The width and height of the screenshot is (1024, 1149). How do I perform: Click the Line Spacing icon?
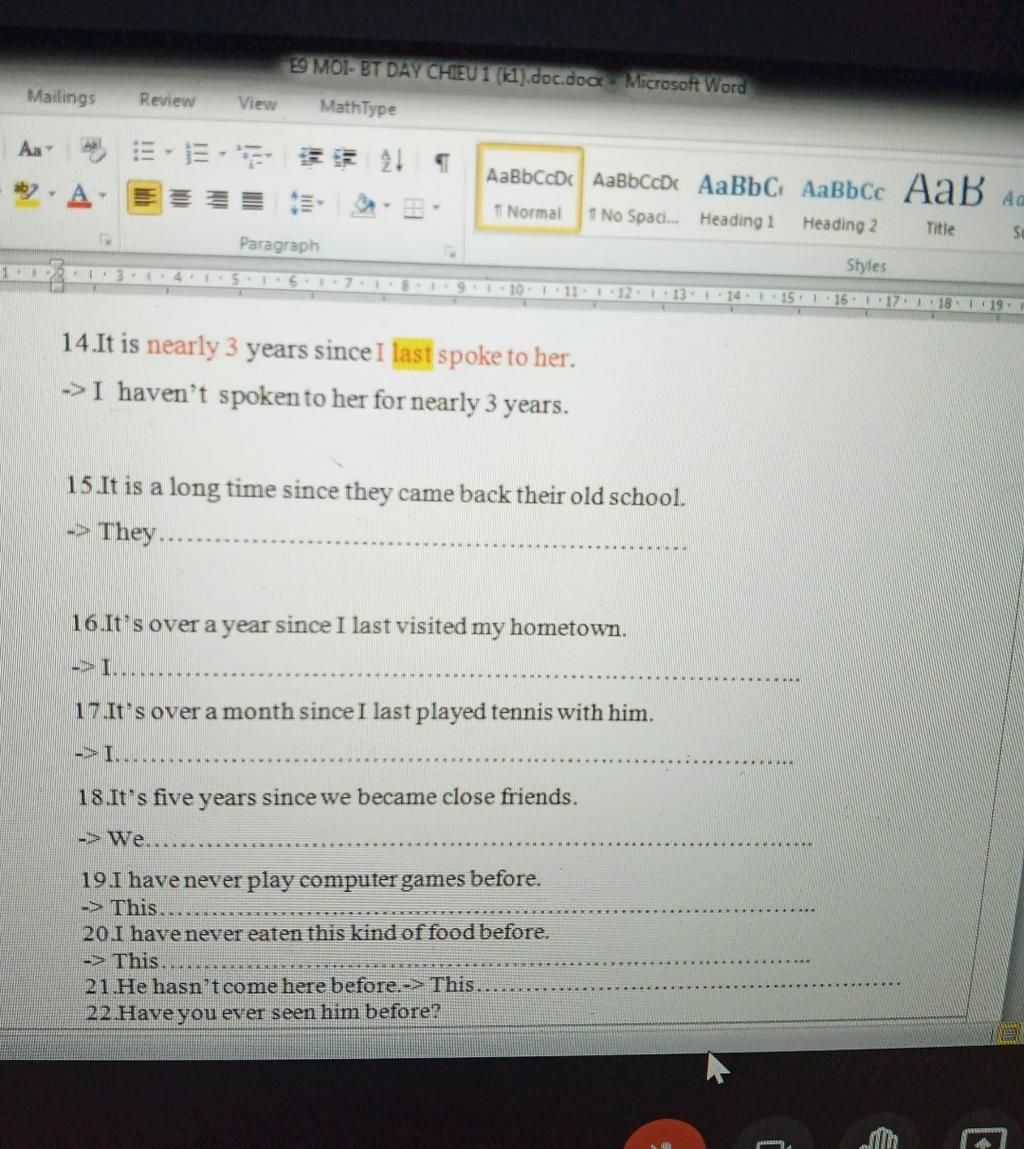(x=304, y=203)
